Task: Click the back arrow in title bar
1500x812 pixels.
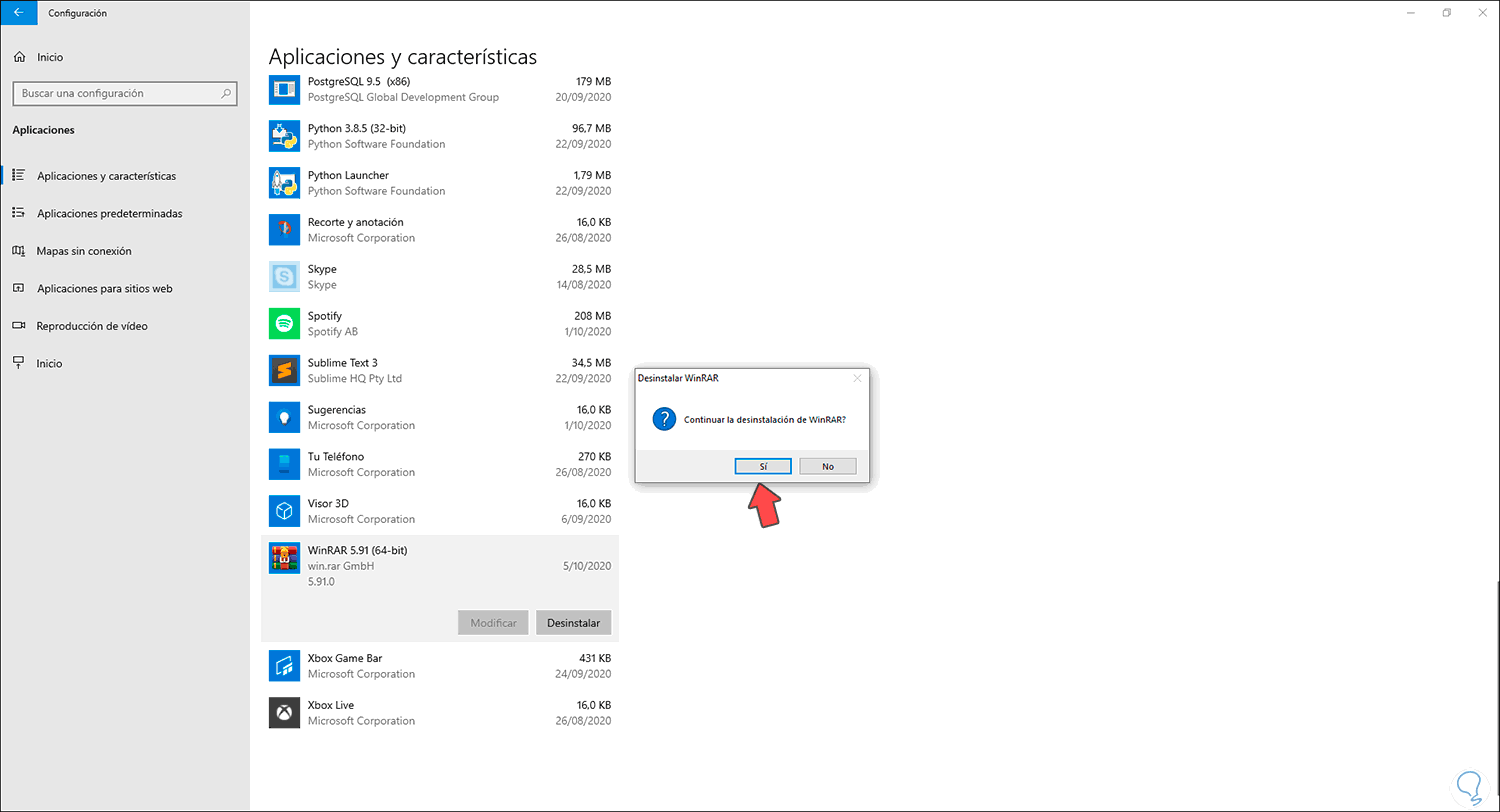Action: pyautogui.click(x=18, y=13)
